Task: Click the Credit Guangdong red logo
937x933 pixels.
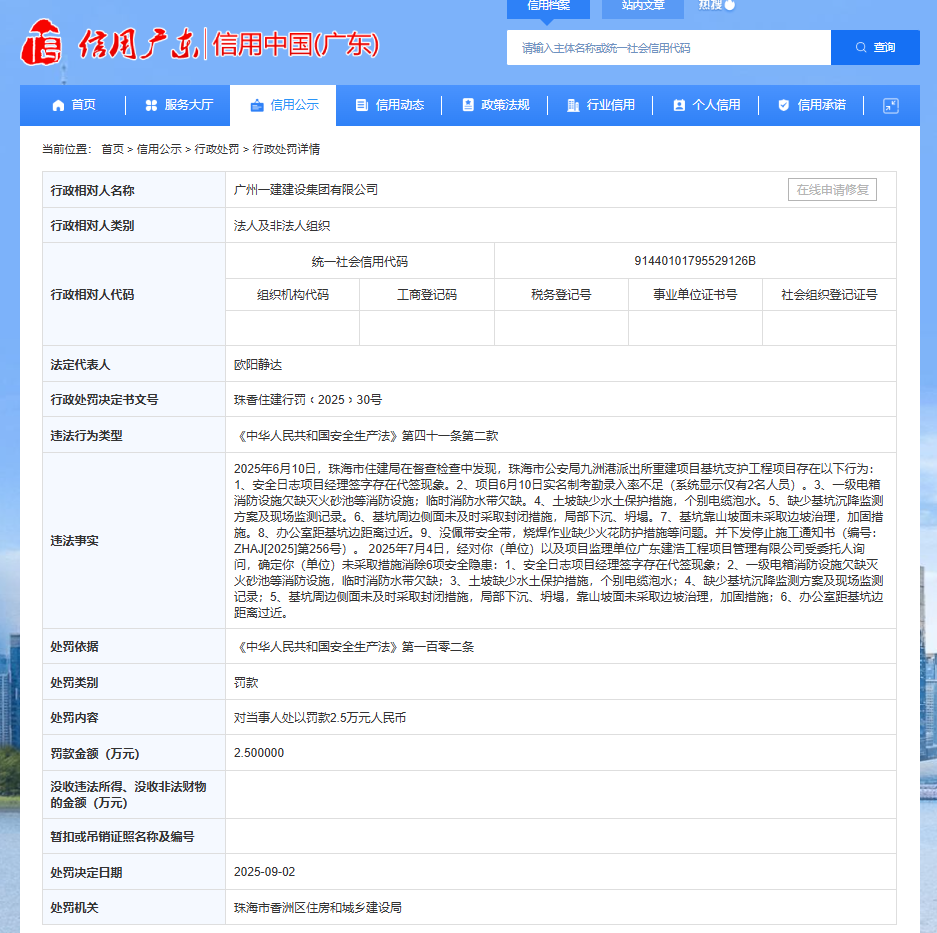Action: tap(41, 43)
